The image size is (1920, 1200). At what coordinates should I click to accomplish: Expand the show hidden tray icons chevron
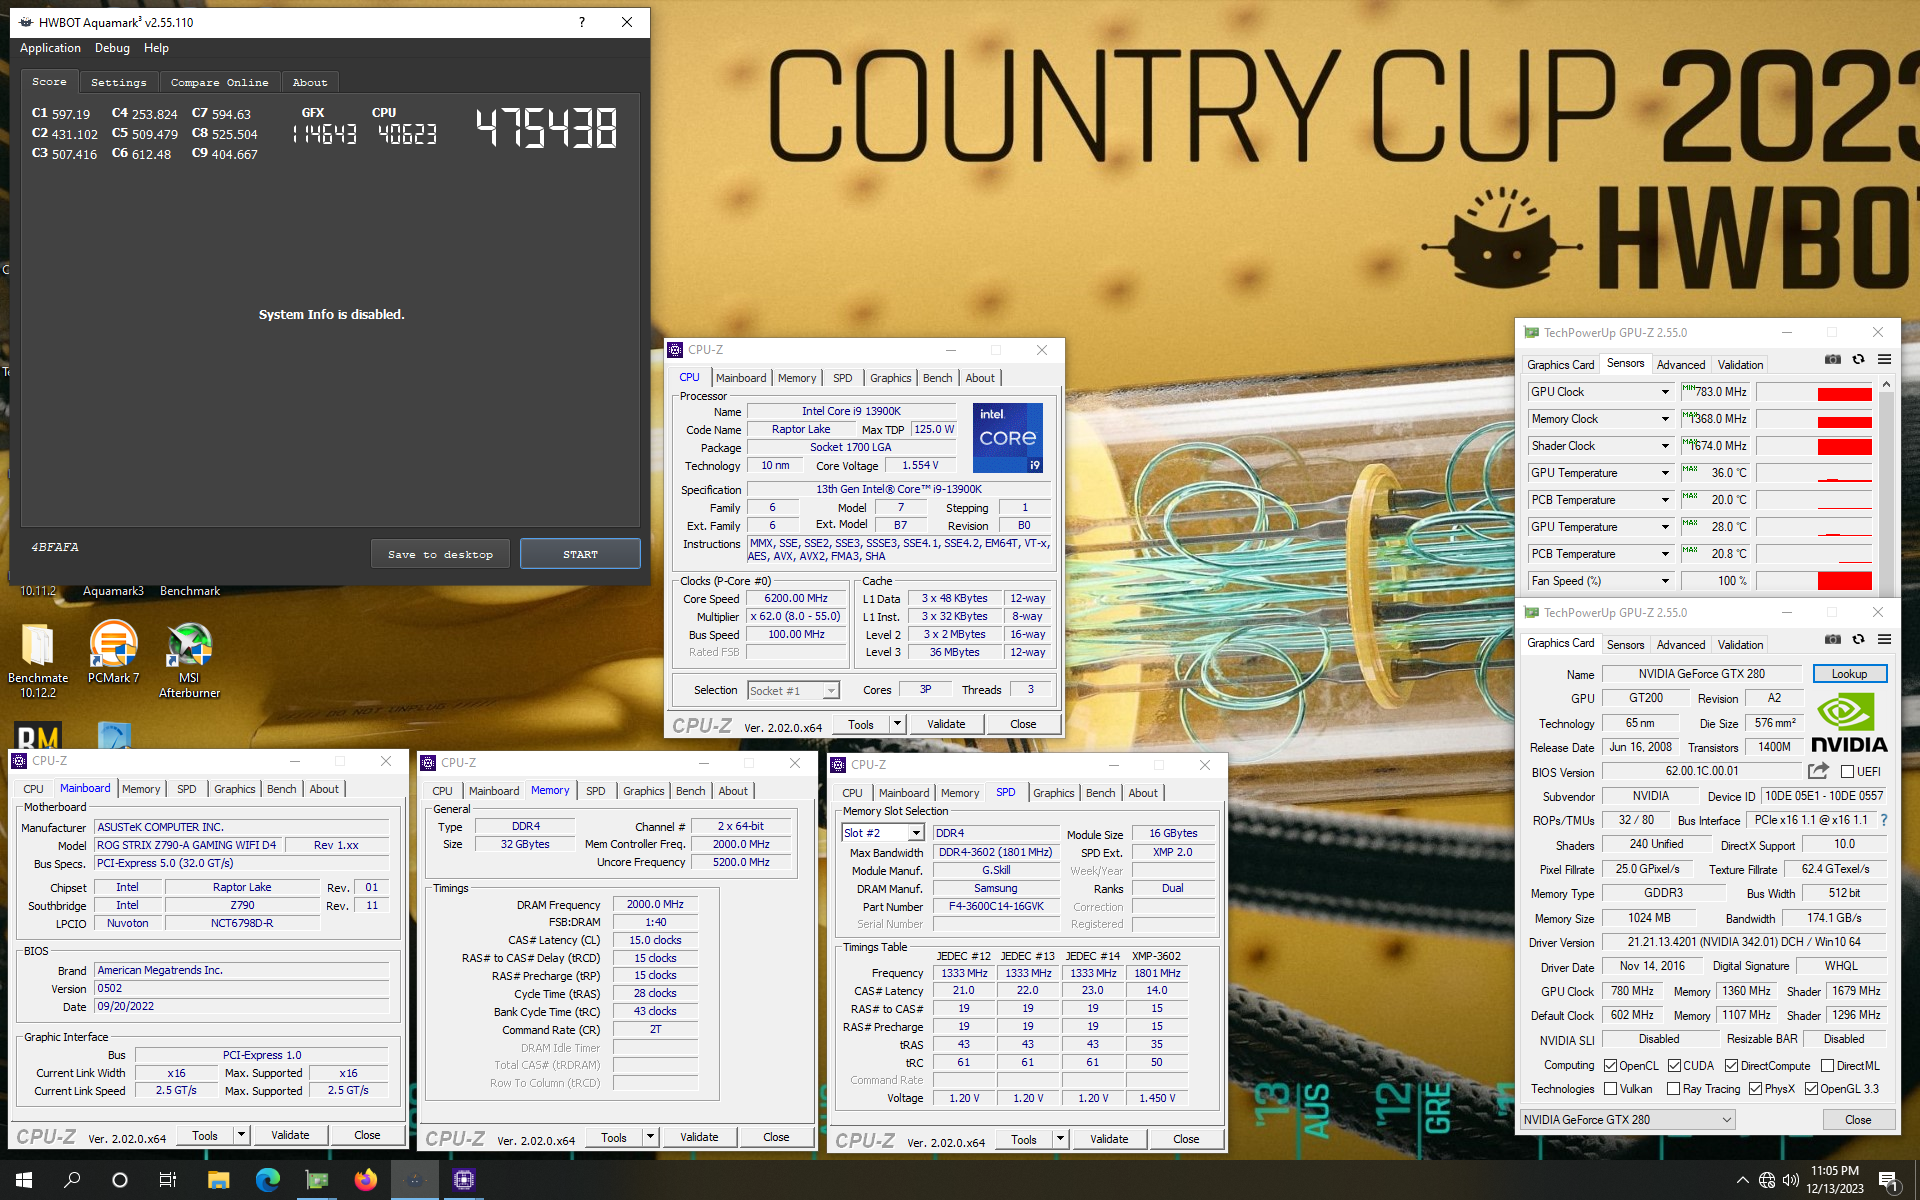(1742, 1180)
